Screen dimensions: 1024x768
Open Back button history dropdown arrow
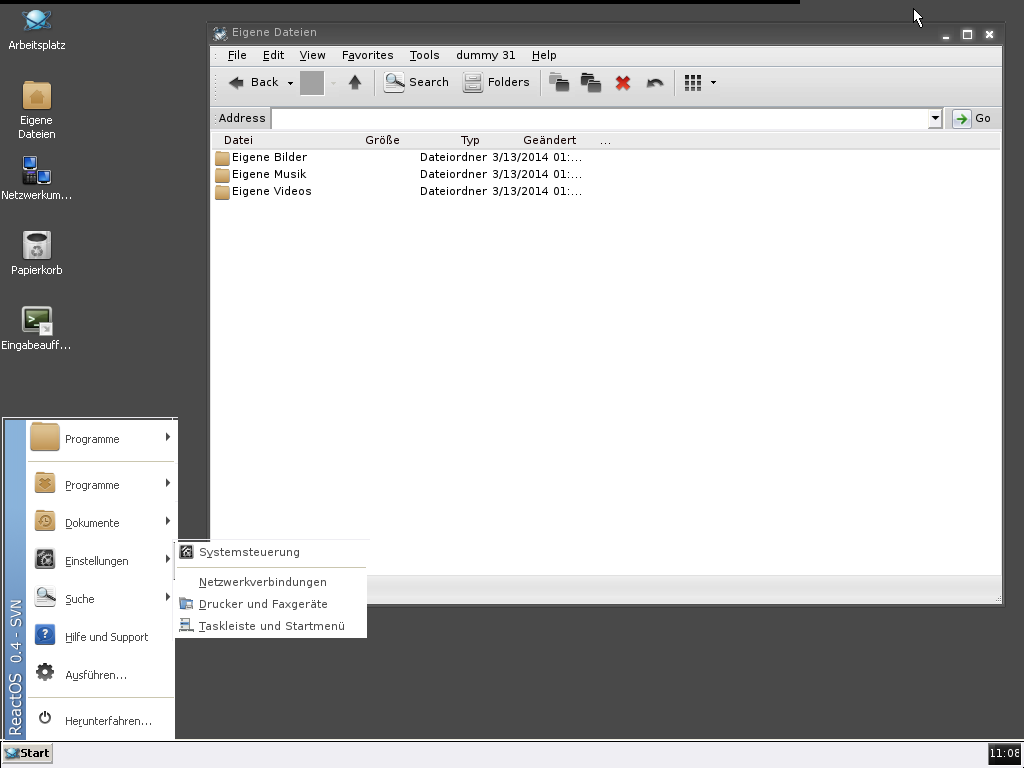pos(291,83)
